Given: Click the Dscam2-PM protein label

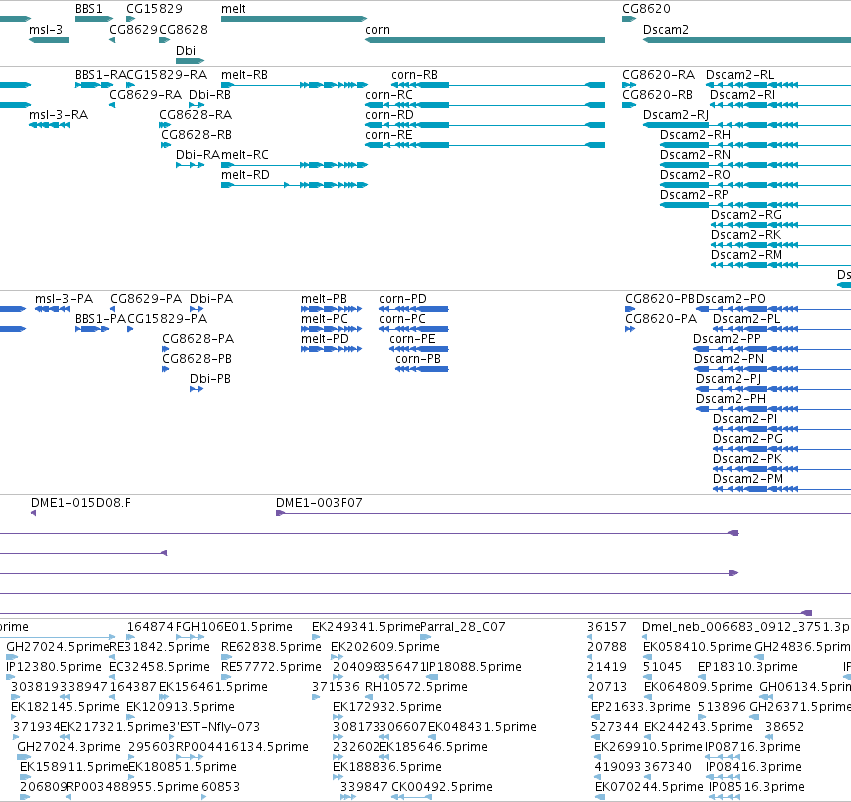Looking at the screenshot, I should 748,479.
